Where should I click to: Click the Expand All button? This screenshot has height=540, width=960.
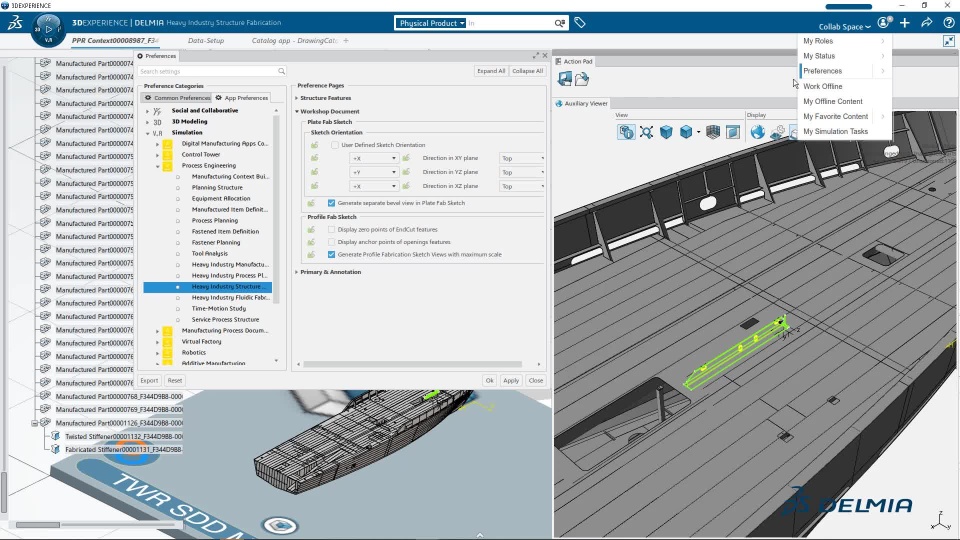click(x=491, y=71)
